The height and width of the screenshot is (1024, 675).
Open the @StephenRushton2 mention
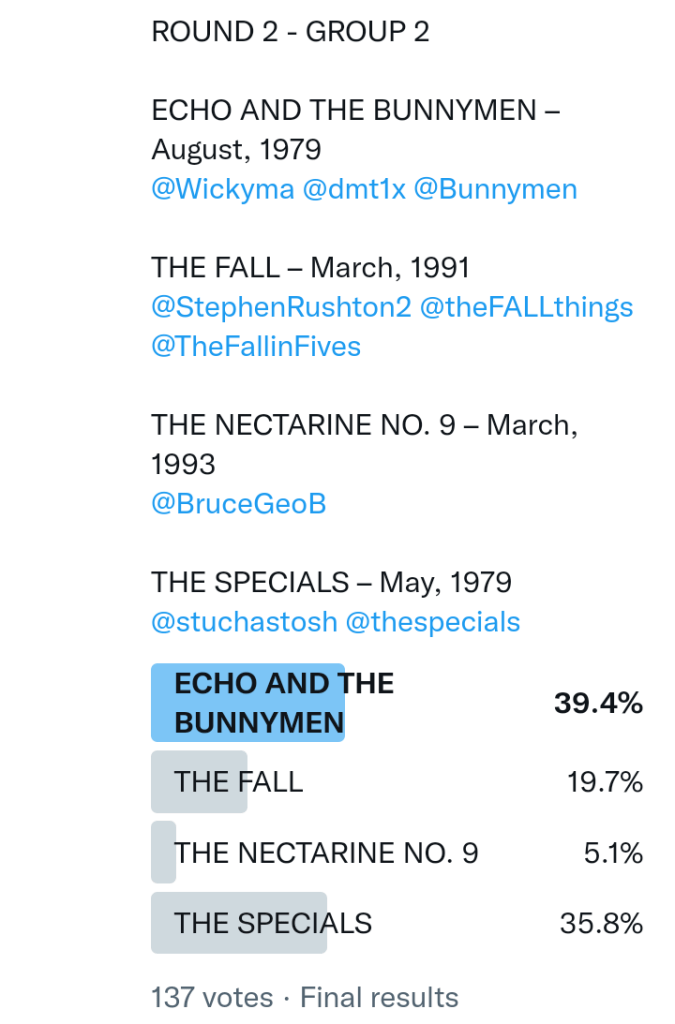281,307
